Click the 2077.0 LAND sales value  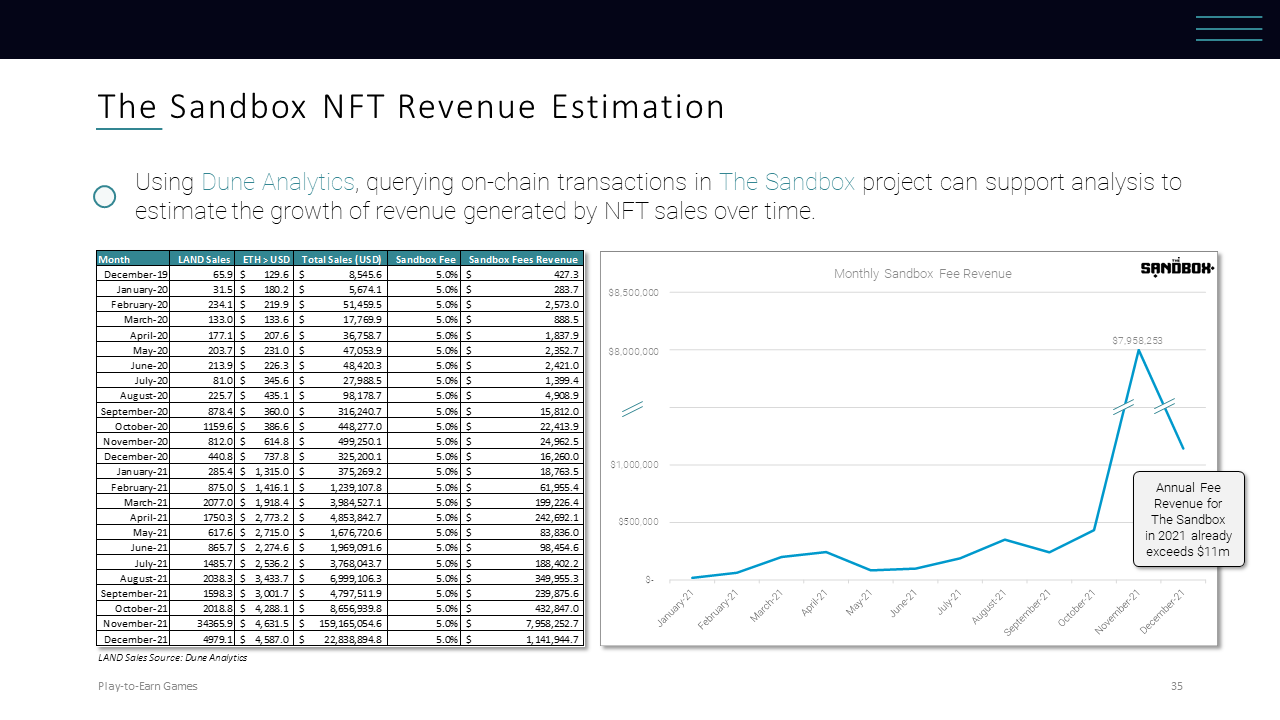[x=201, y=502]
